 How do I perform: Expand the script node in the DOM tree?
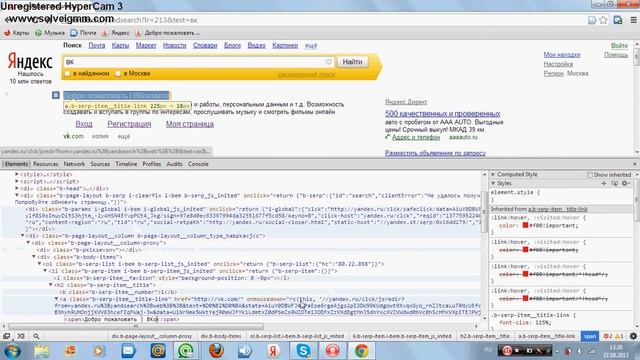tap(17, 181)
